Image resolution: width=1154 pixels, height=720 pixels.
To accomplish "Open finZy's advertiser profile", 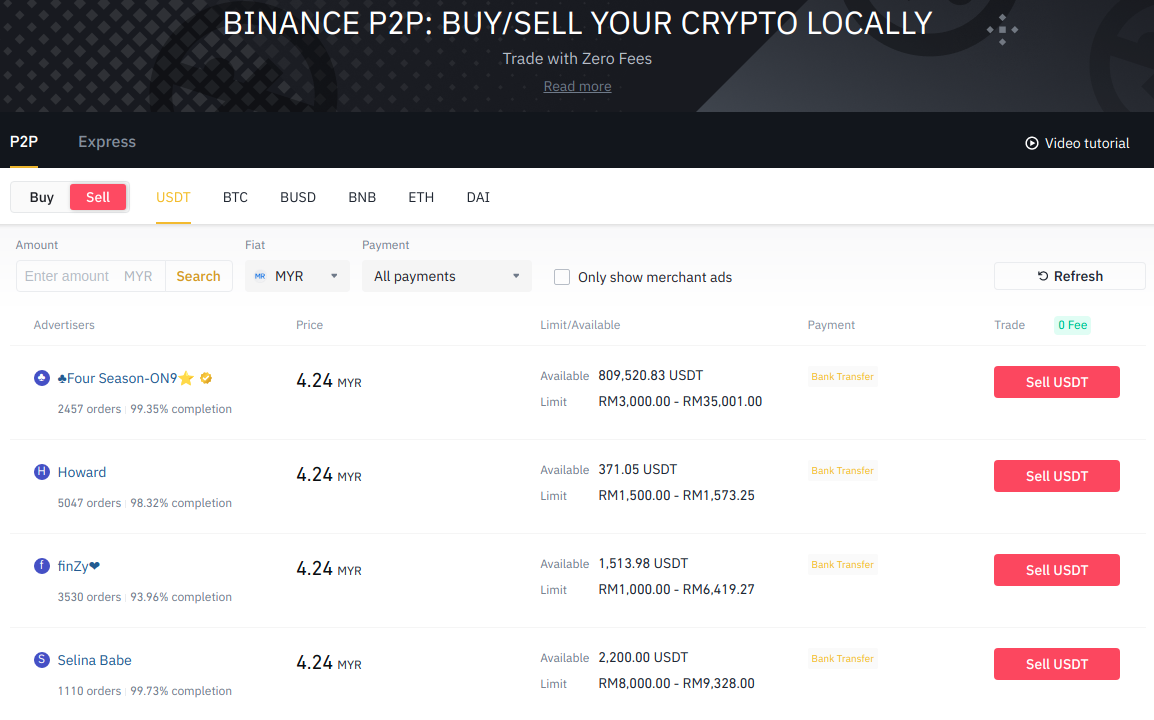I will coord(79,566).
